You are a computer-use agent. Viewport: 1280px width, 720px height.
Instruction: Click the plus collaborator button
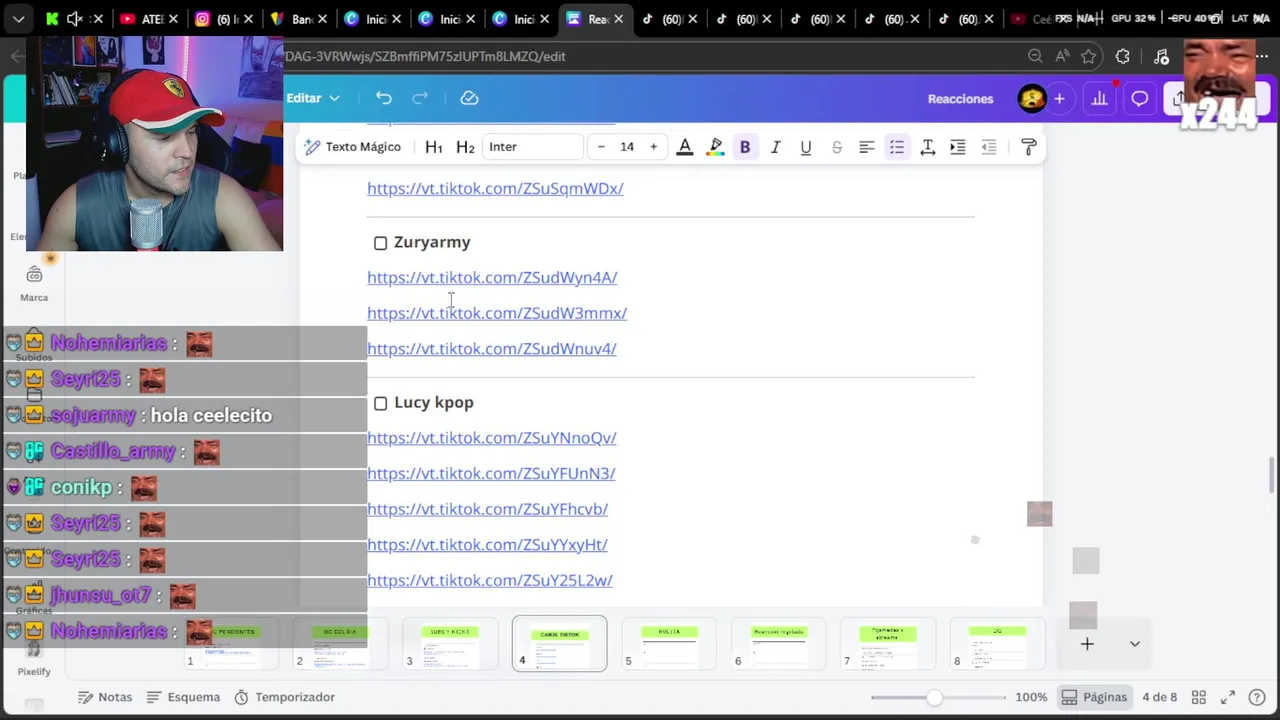[1059, 99]
